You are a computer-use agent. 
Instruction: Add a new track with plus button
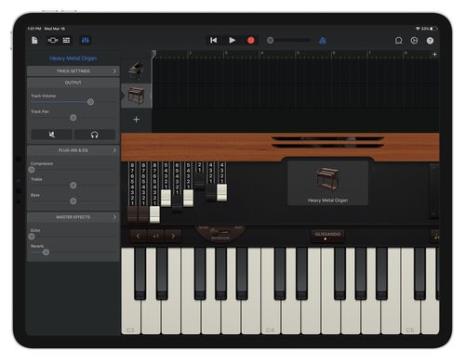136,119
